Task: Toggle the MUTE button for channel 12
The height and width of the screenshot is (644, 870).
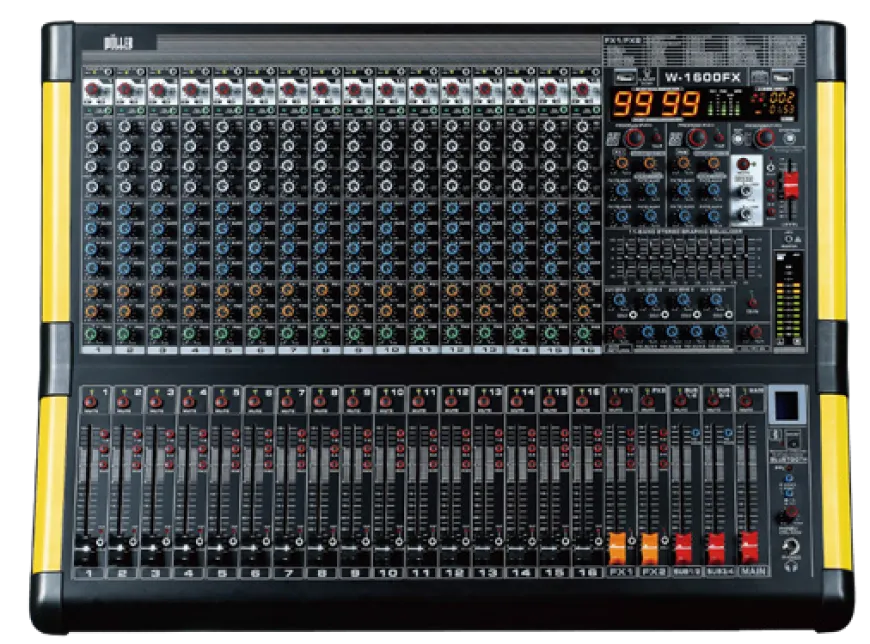Action: (451, 401)
